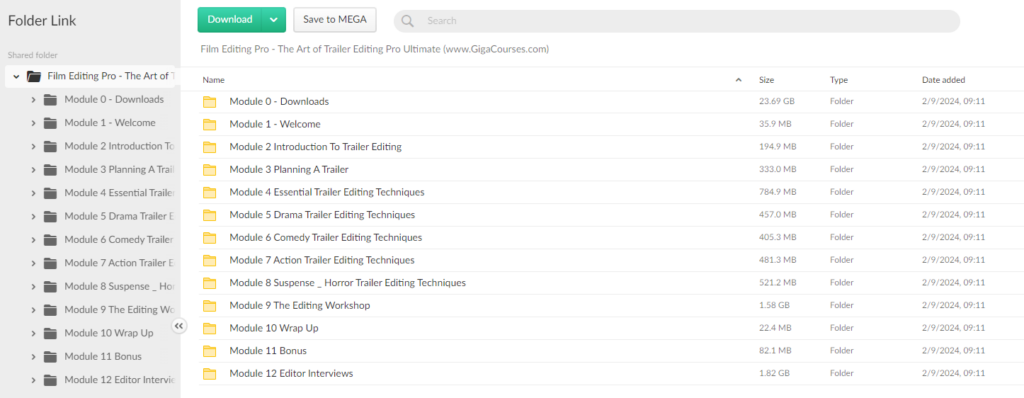The height and width of the screenshot is (398, 1024).
Task: Click sidebar folder icon next to Module 8 Suspense
Action: 50,286
